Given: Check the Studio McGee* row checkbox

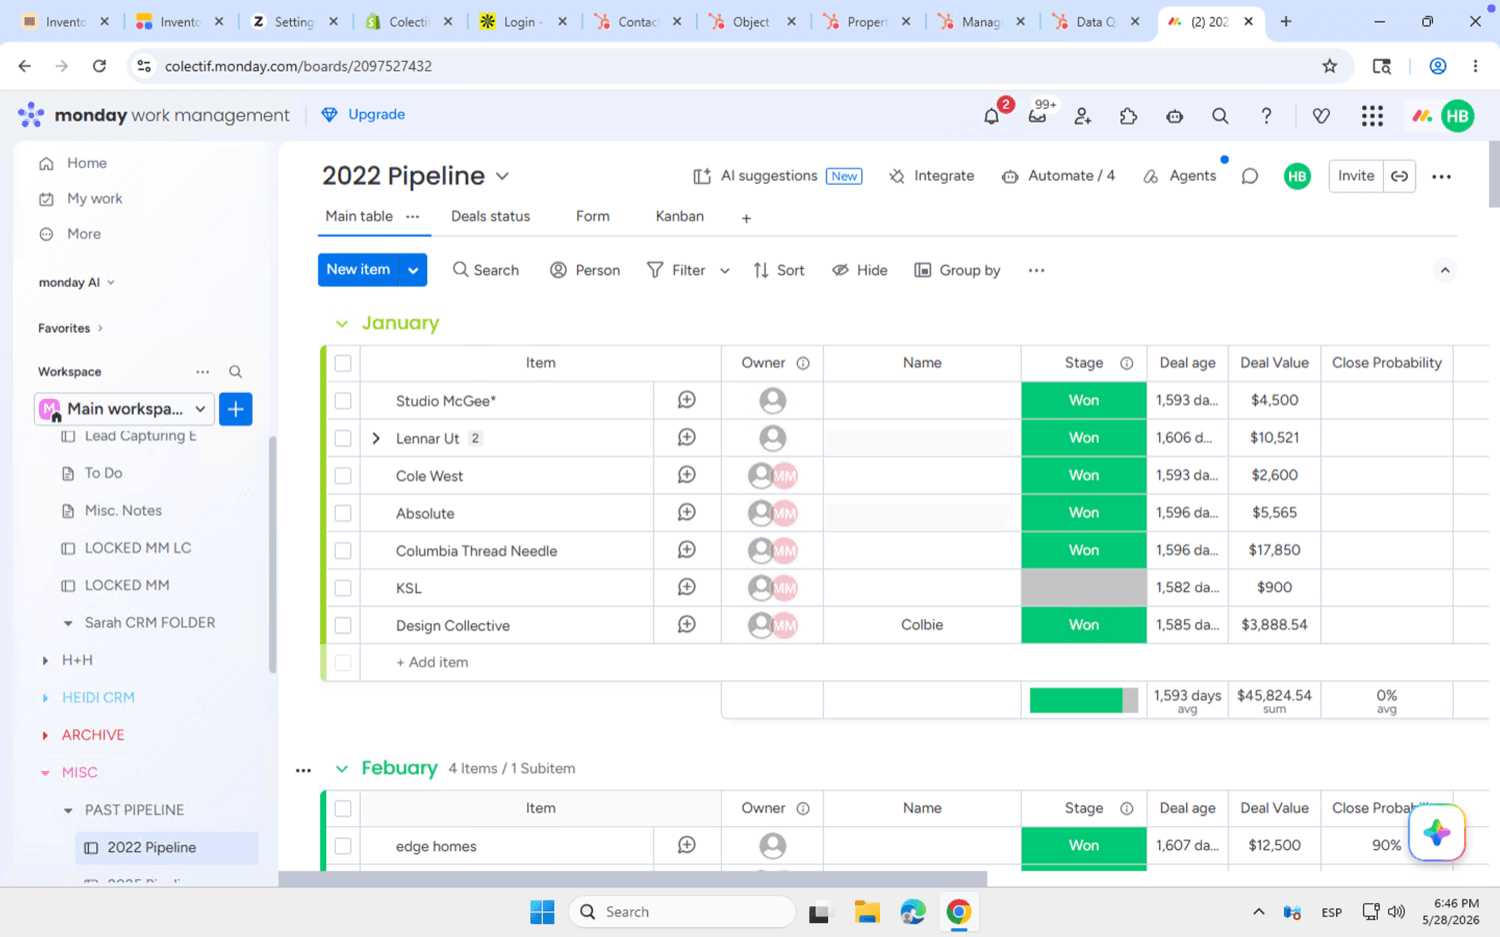Looking at the screenshot, I should pyautogui.click(x=343, y=400).
